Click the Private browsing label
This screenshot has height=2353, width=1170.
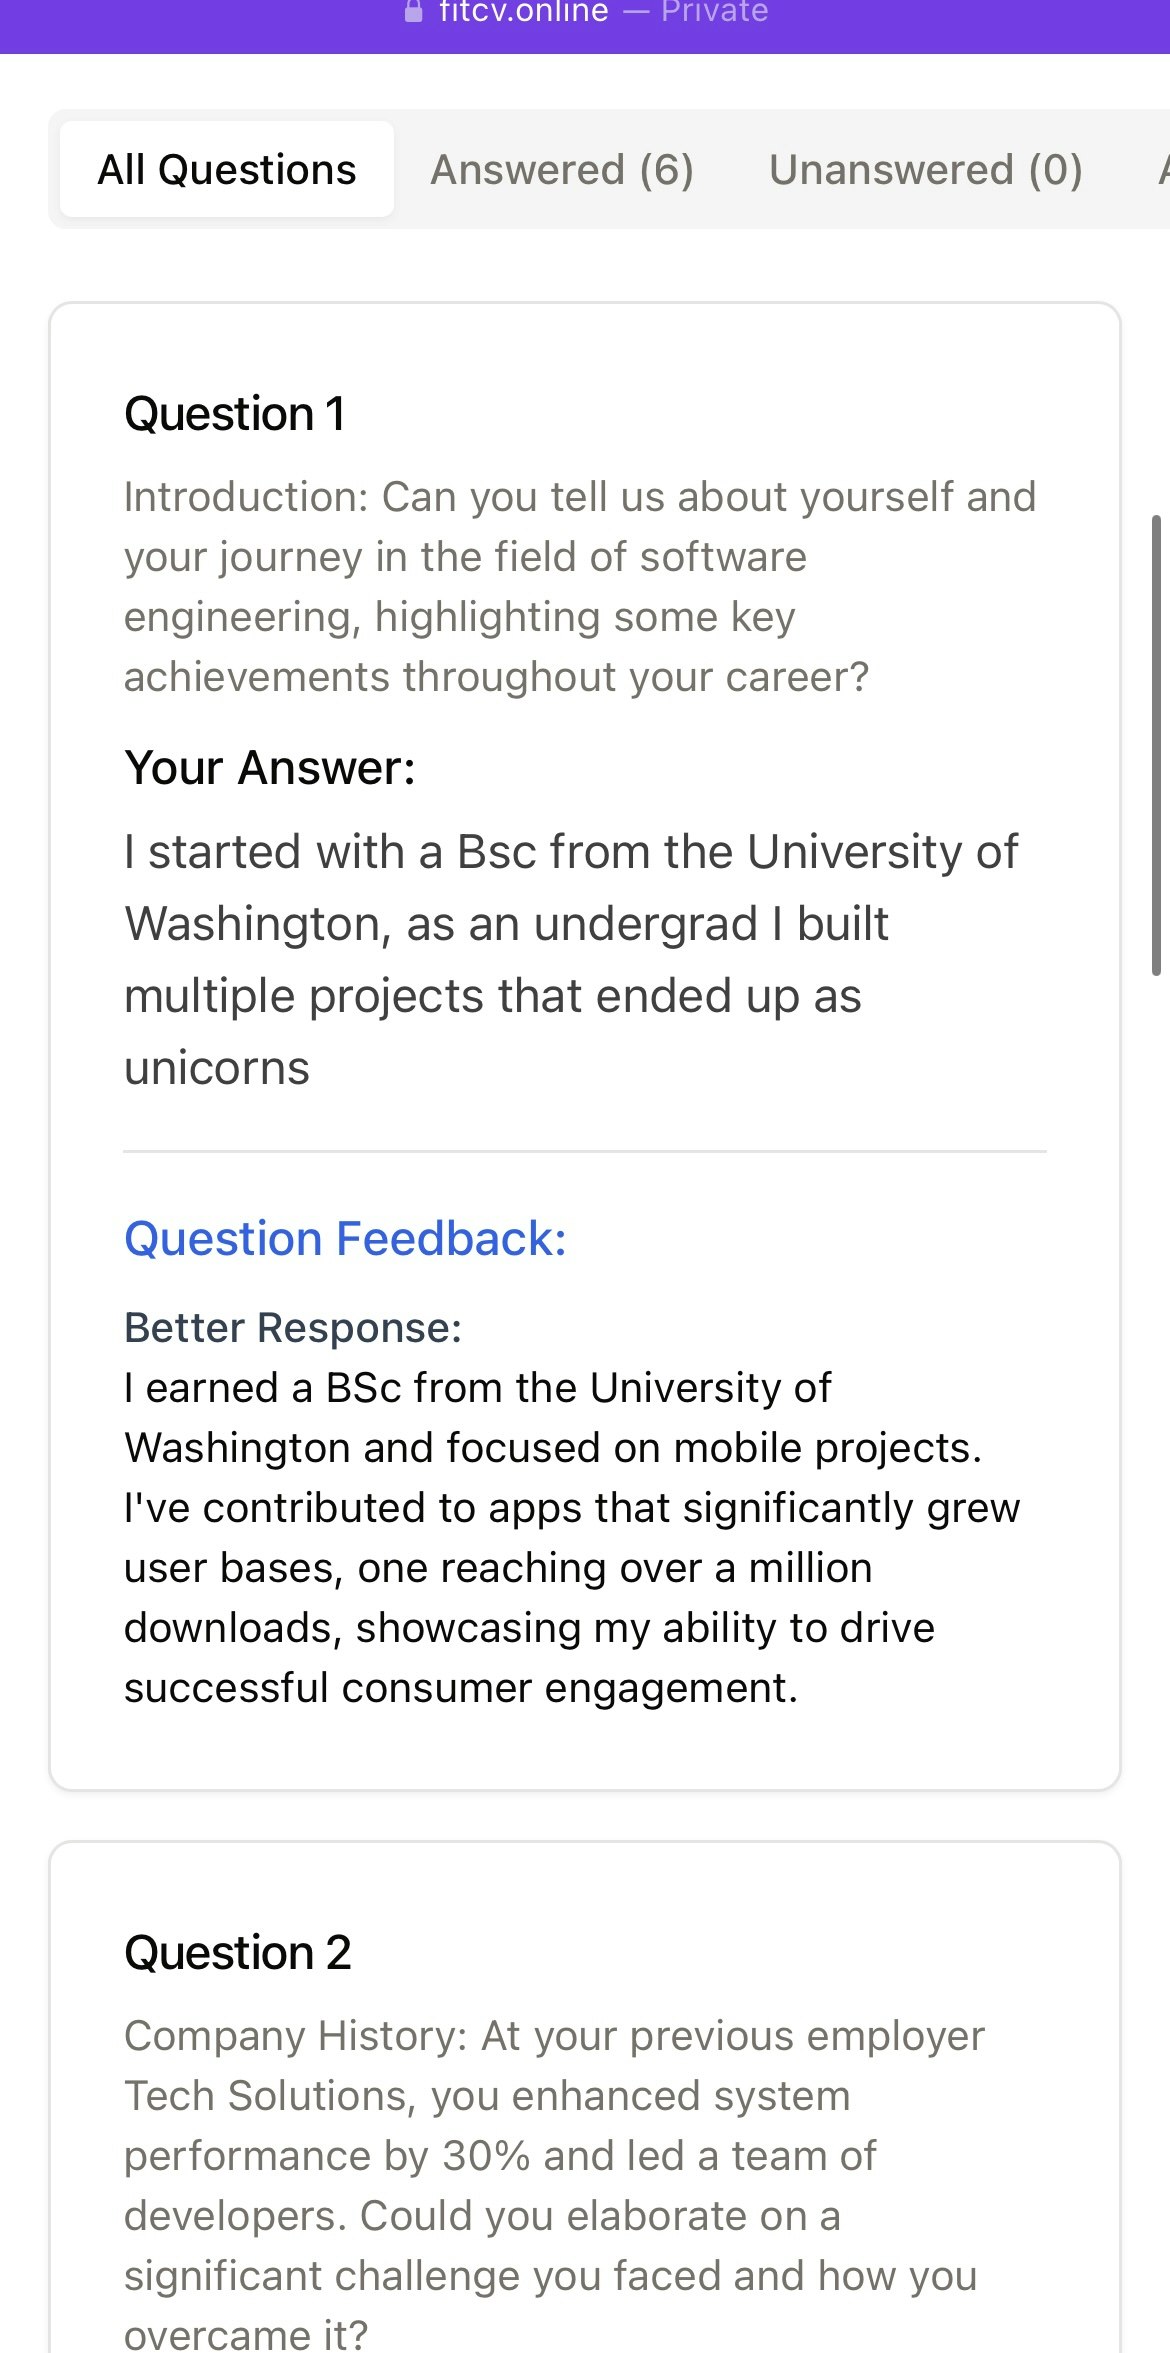click(x=714, y=12)
